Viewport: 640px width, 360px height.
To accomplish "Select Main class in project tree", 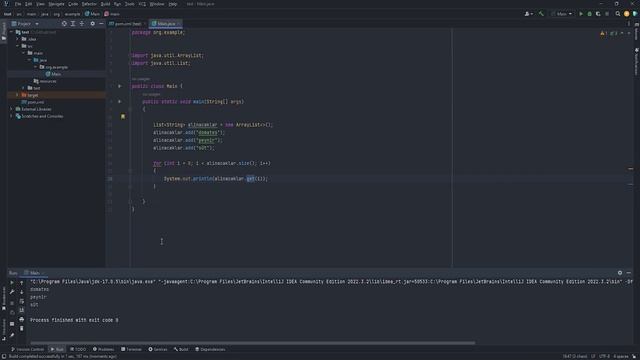I will (53, 74).
